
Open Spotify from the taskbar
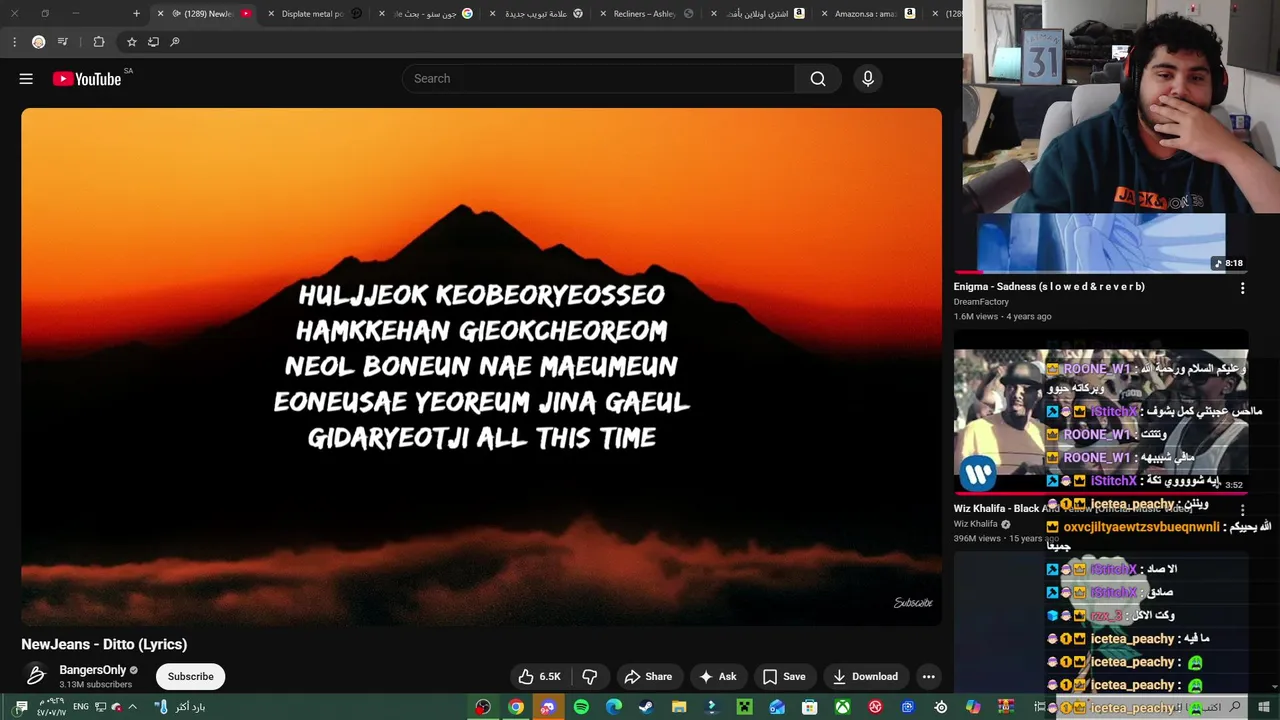coord(581,707)
